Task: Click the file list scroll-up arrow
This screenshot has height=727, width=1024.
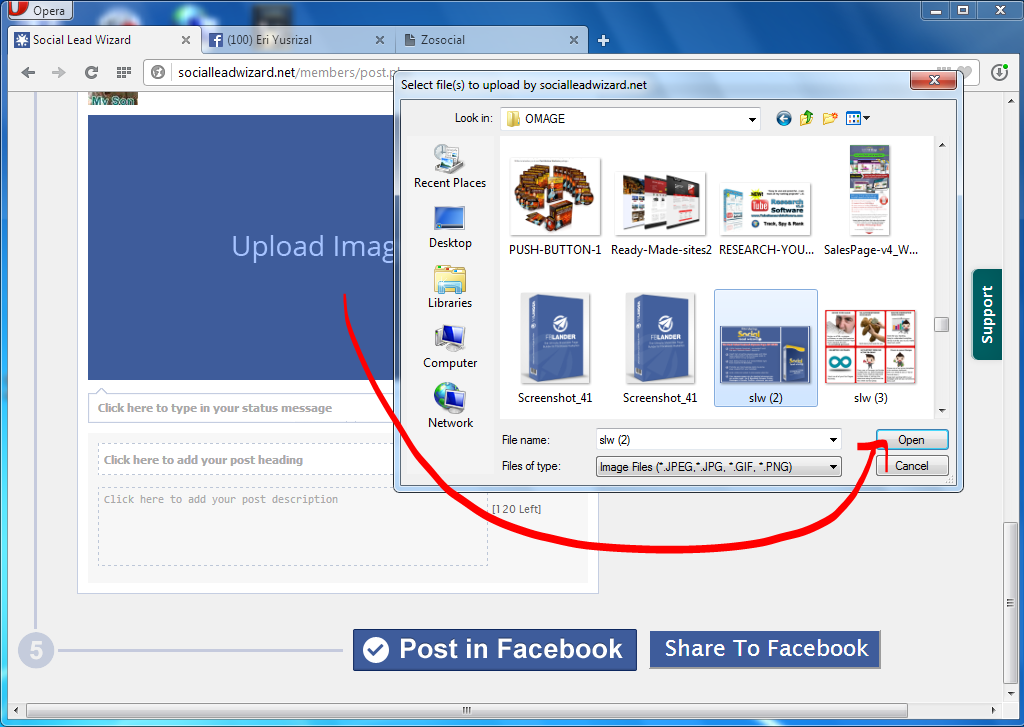Action: tap(942, 145)
